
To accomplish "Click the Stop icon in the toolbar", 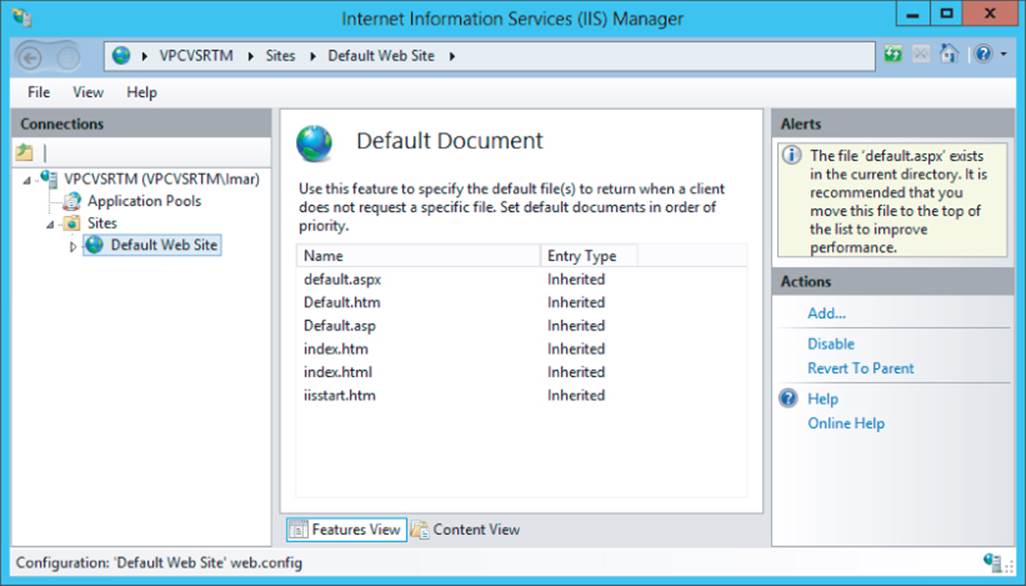I will coord(921,54).
